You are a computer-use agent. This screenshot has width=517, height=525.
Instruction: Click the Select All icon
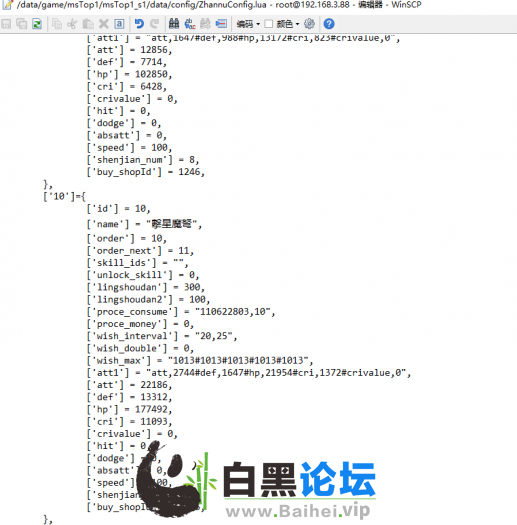120,24
